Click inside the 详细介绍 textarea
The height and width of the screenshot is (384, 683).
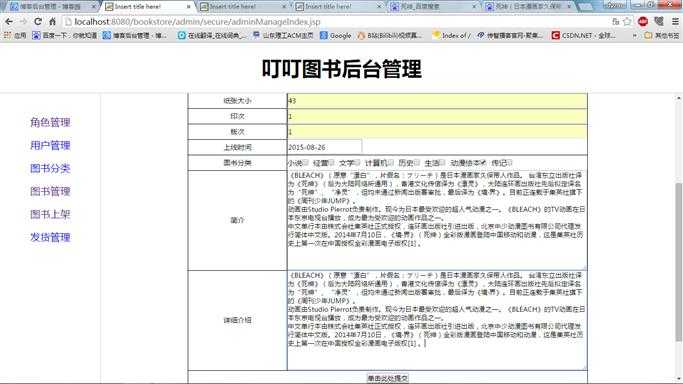coord(437,320)
